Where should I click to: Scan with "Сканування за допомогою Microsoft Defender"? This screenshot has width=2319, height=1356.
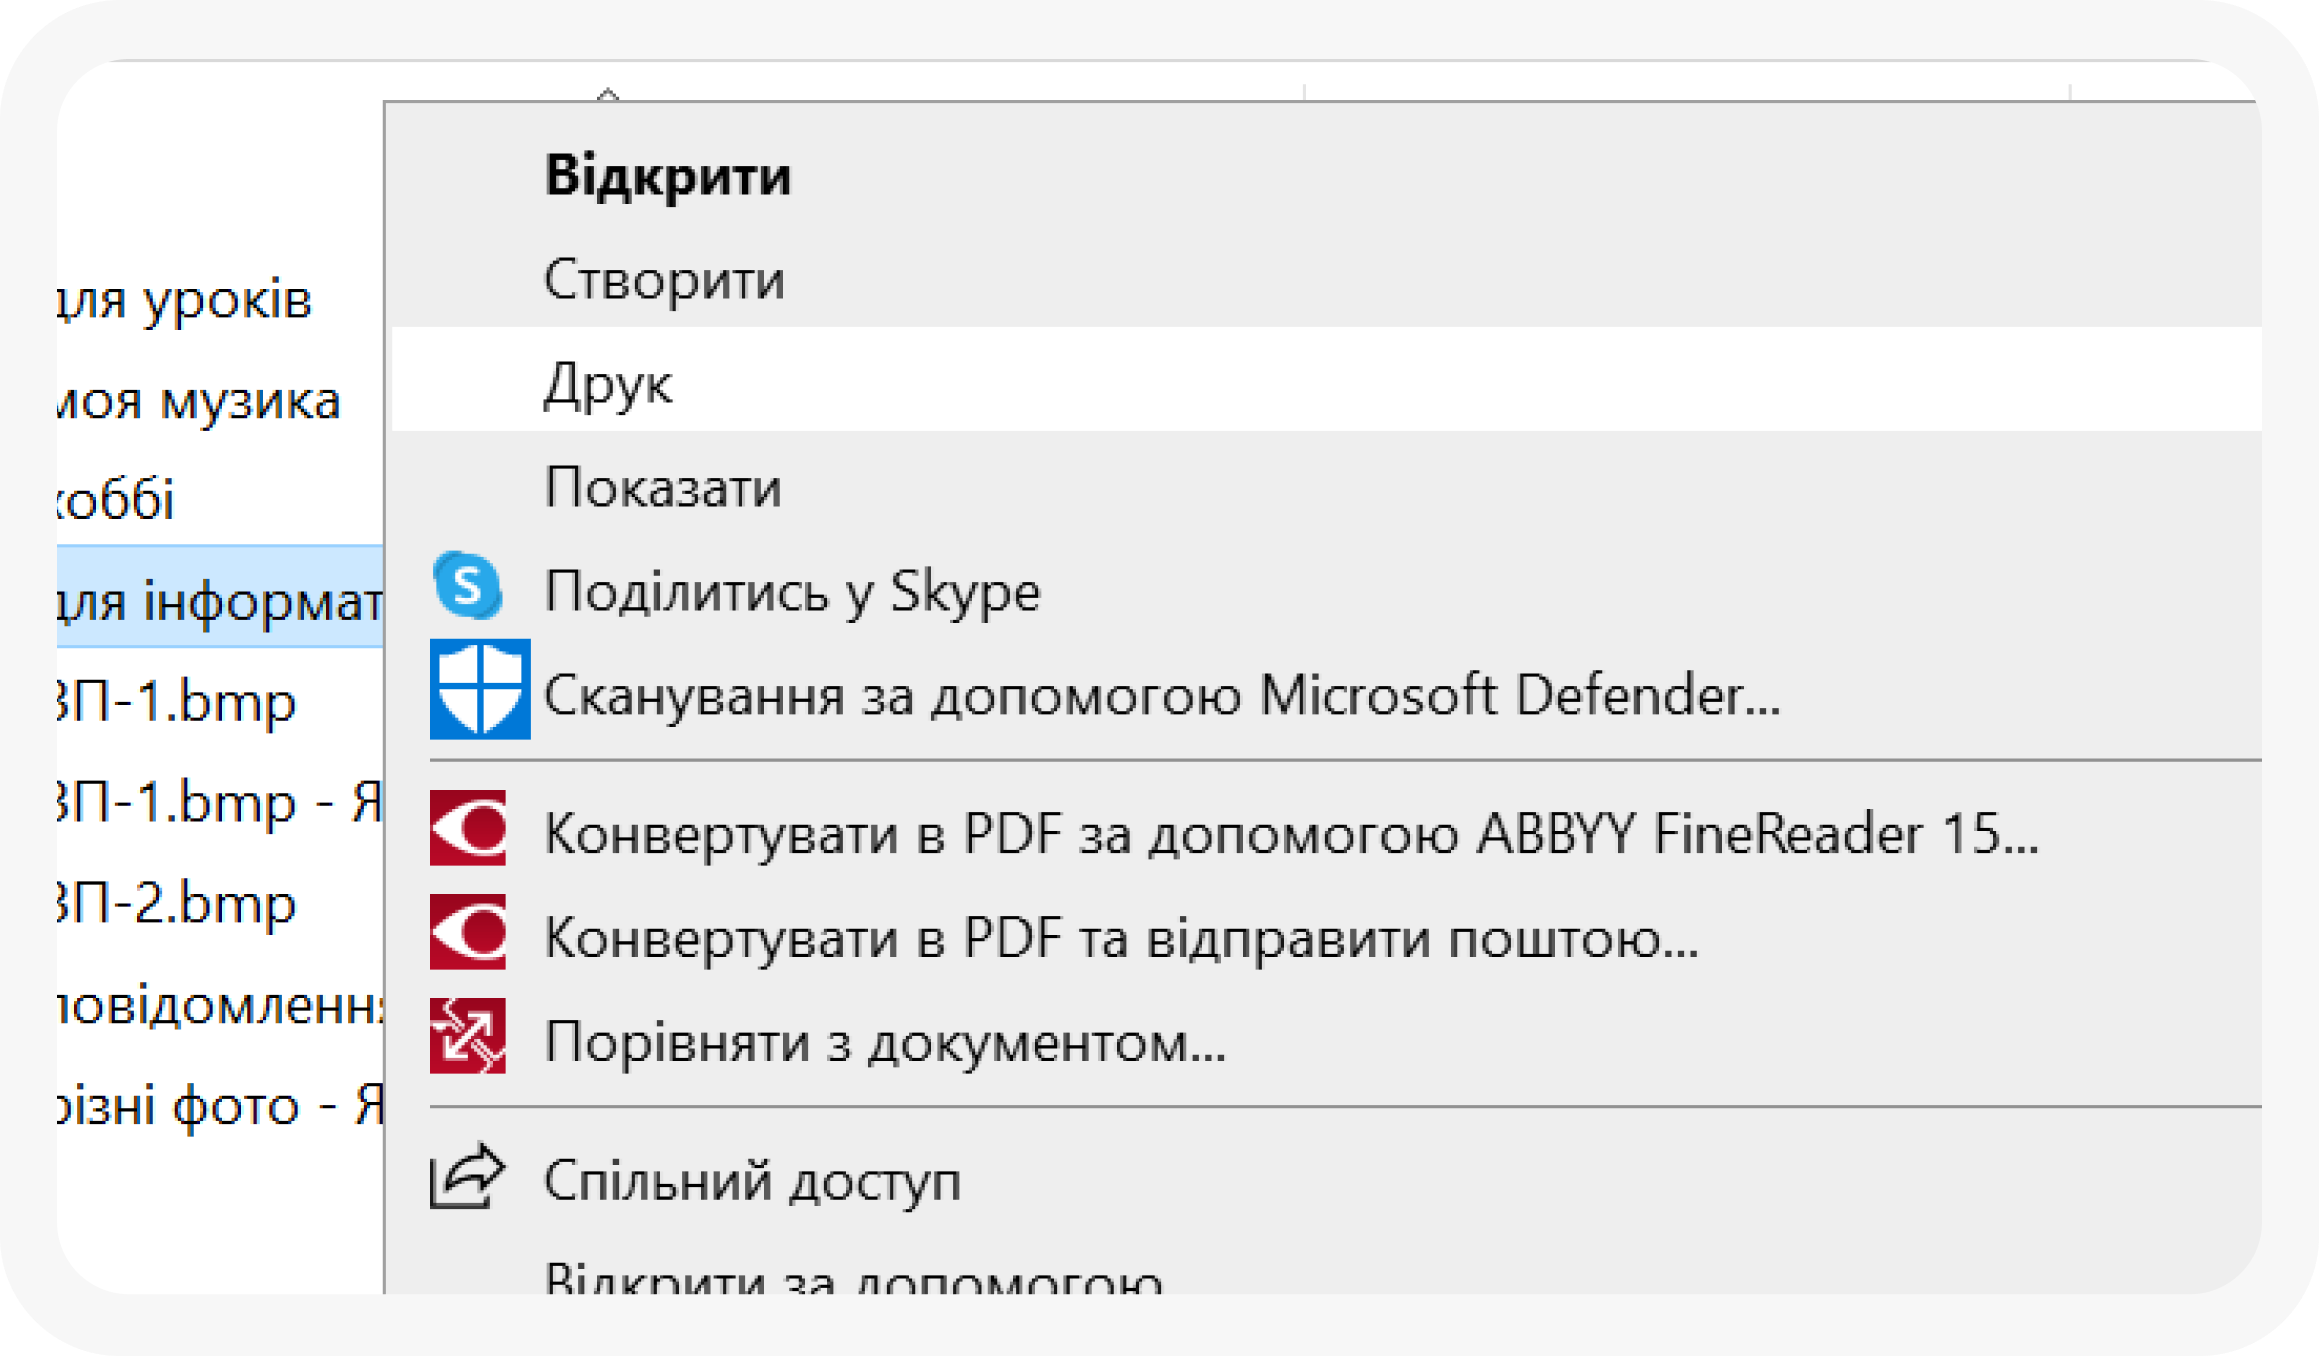1161,695
